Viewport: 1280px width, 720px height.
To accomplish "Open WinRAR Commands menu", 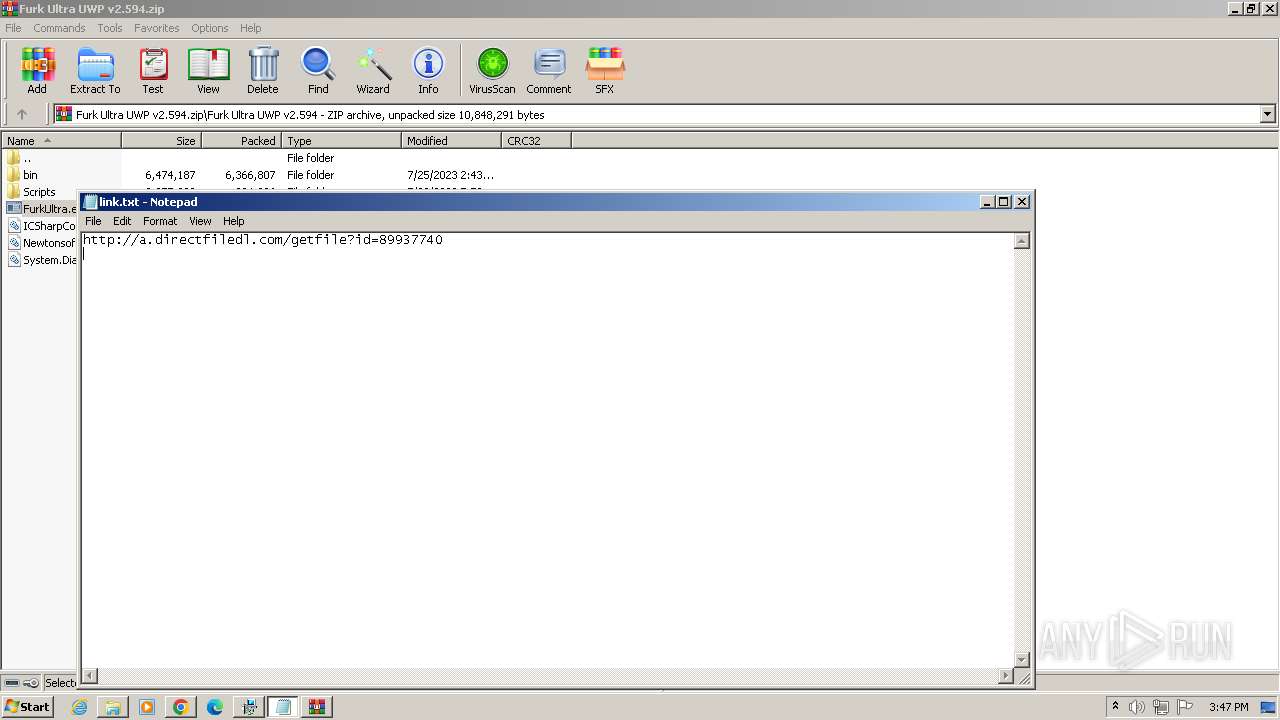I will click(59, 28).
